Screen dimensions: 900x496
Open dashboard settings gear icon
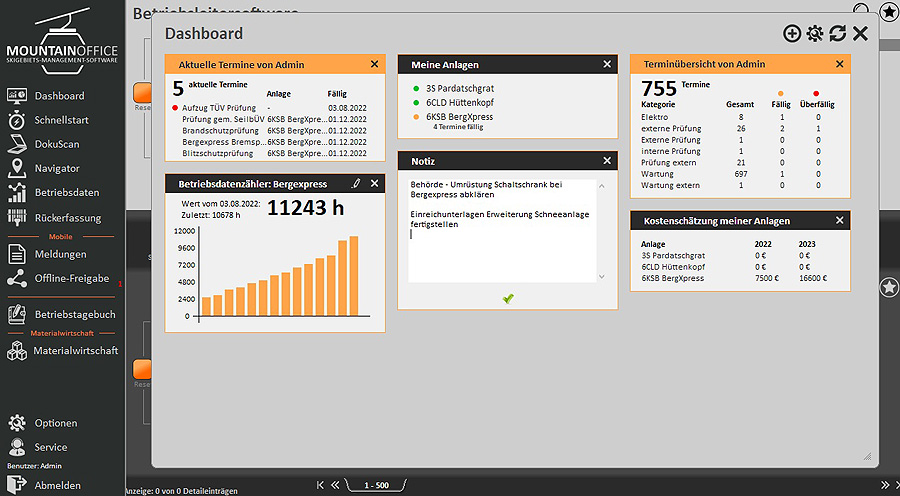pyautogui.click(x=815, y=34)
